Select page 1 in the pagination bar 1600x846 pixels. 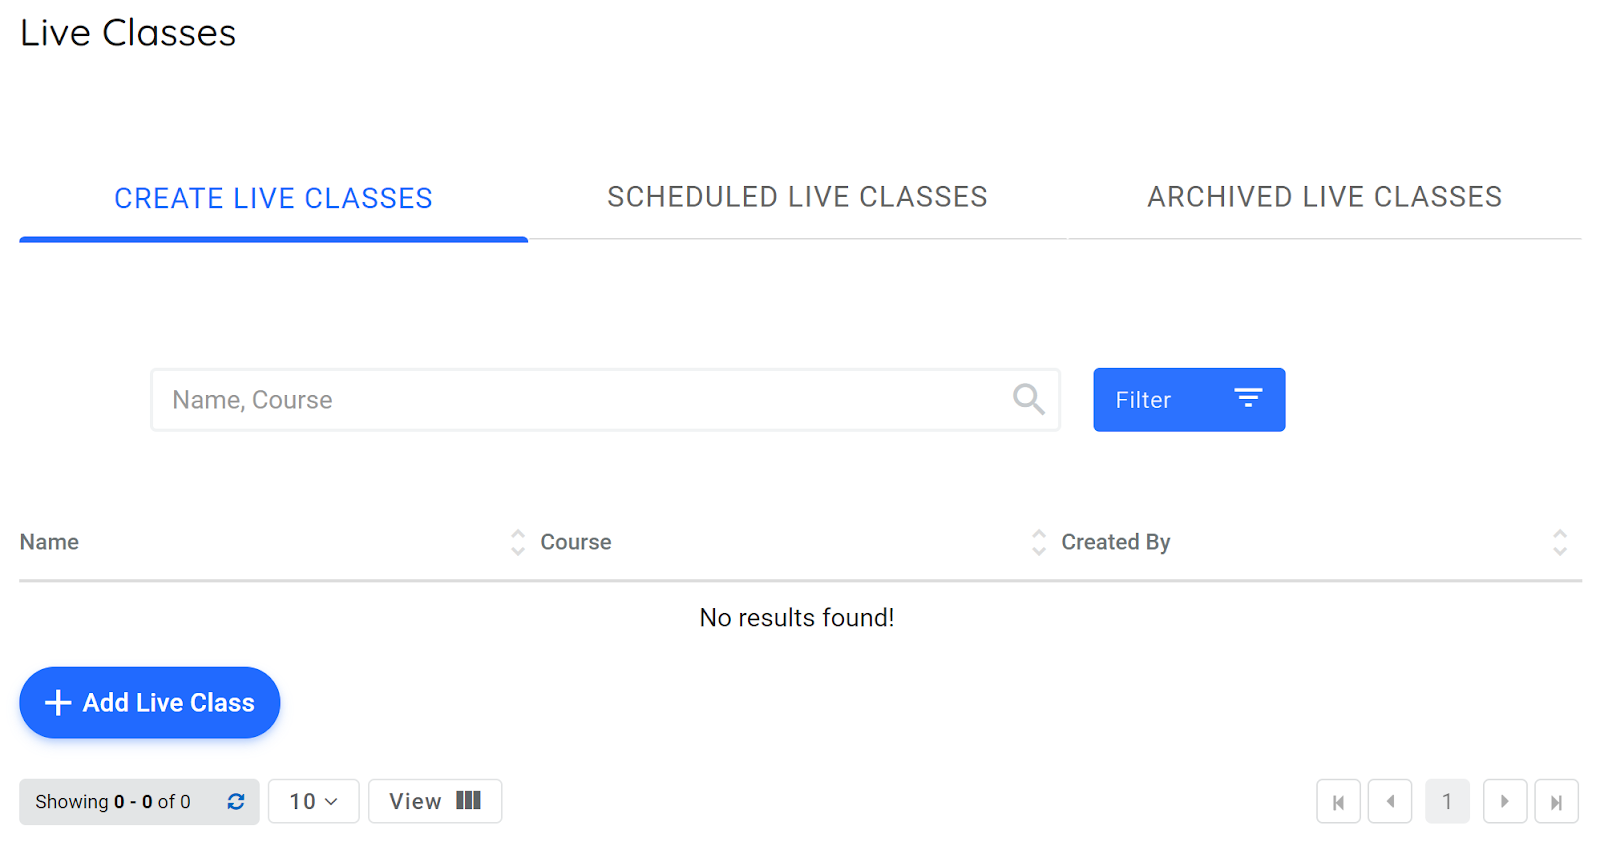pyautogui.click(x=1447, y=801)
